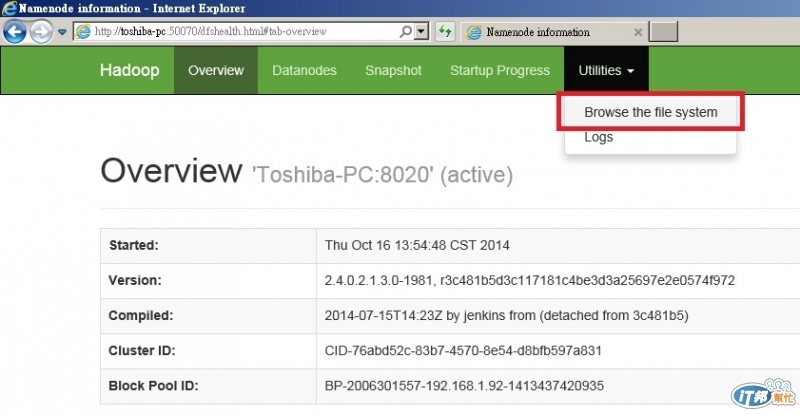Screen dimensions: 800x415
Task: Click the browser Back arrow button
Action: point(14,32)
